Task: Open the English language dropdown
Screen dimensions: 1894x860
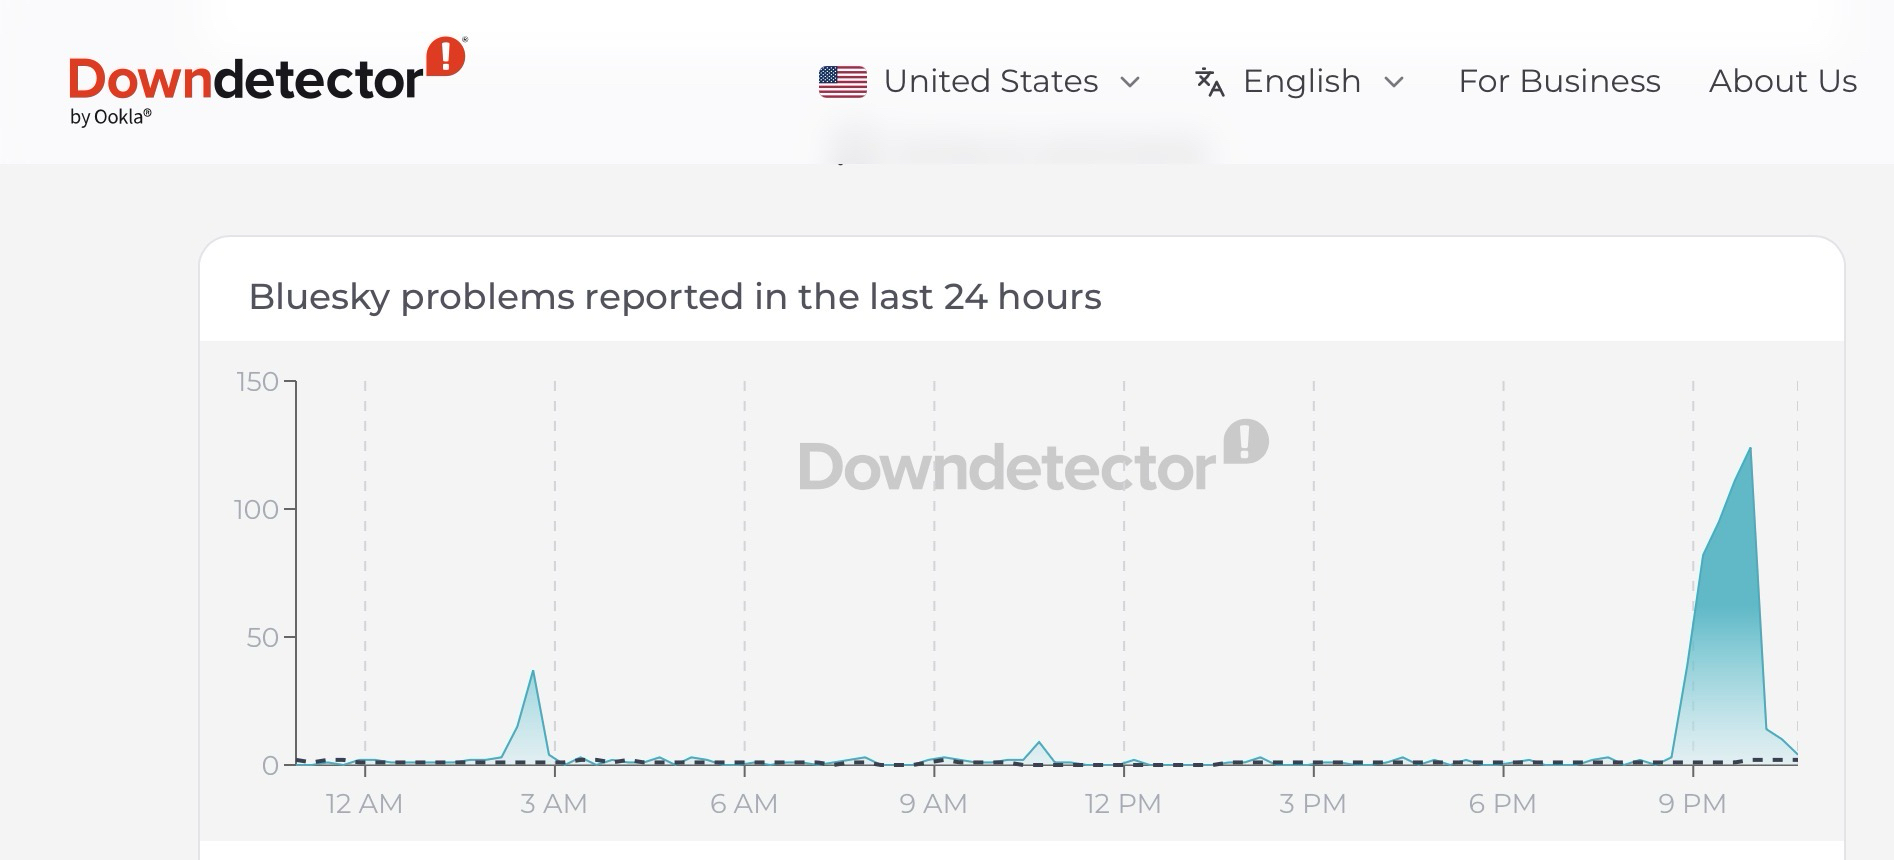Action: [x=1301, y=81]
